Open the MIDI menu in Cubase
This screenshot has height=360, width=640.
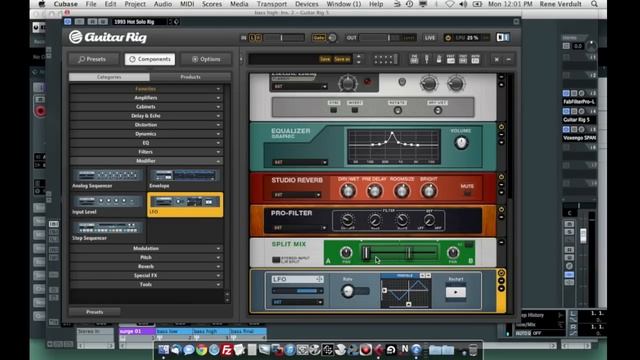(187, 4)
